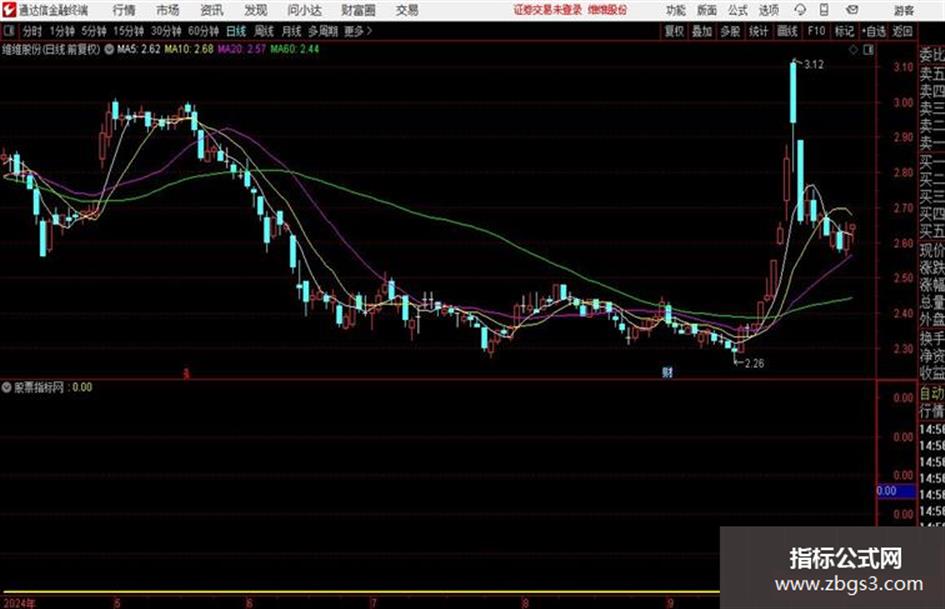The width and height of the screenshot is (945, 609).
Task: Click the 维维股份(日线 前复权) chart title
Action: tap(51, 49)
